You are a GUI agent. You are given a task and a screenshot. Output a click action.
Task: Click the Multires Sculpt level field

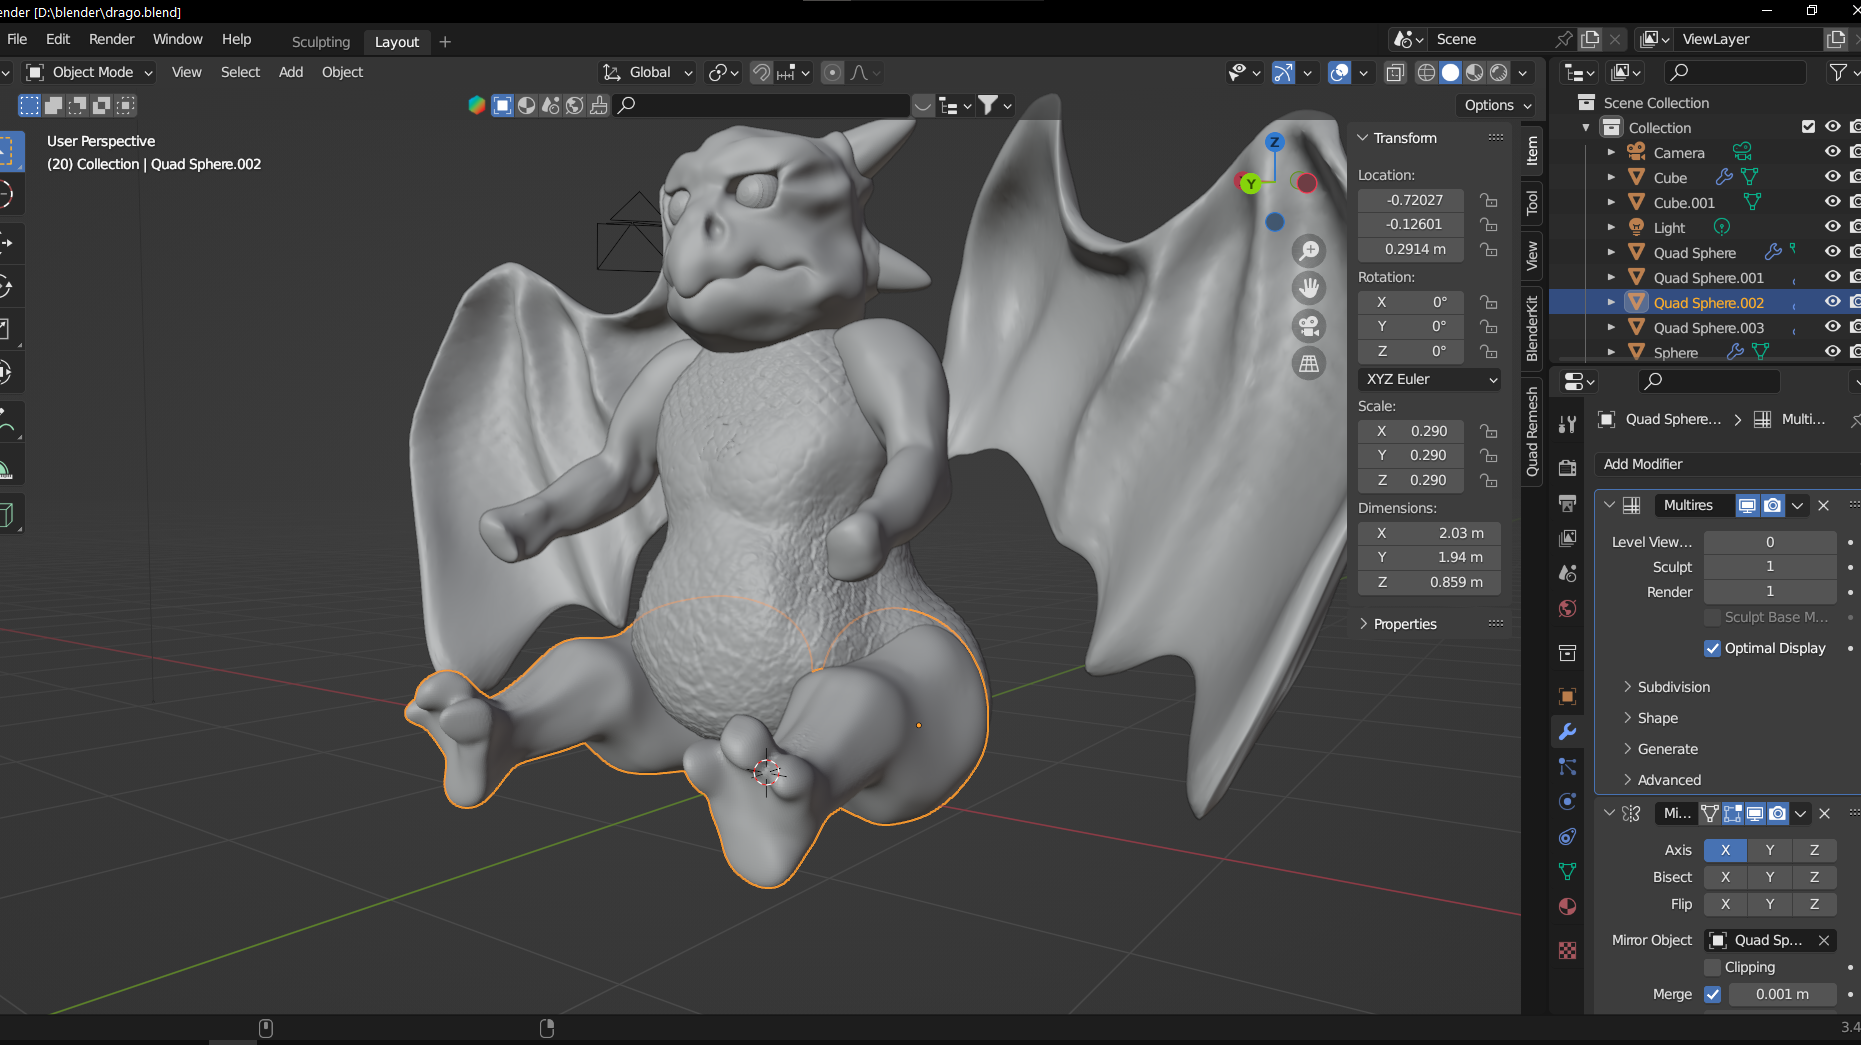[x=1769, y=567]
